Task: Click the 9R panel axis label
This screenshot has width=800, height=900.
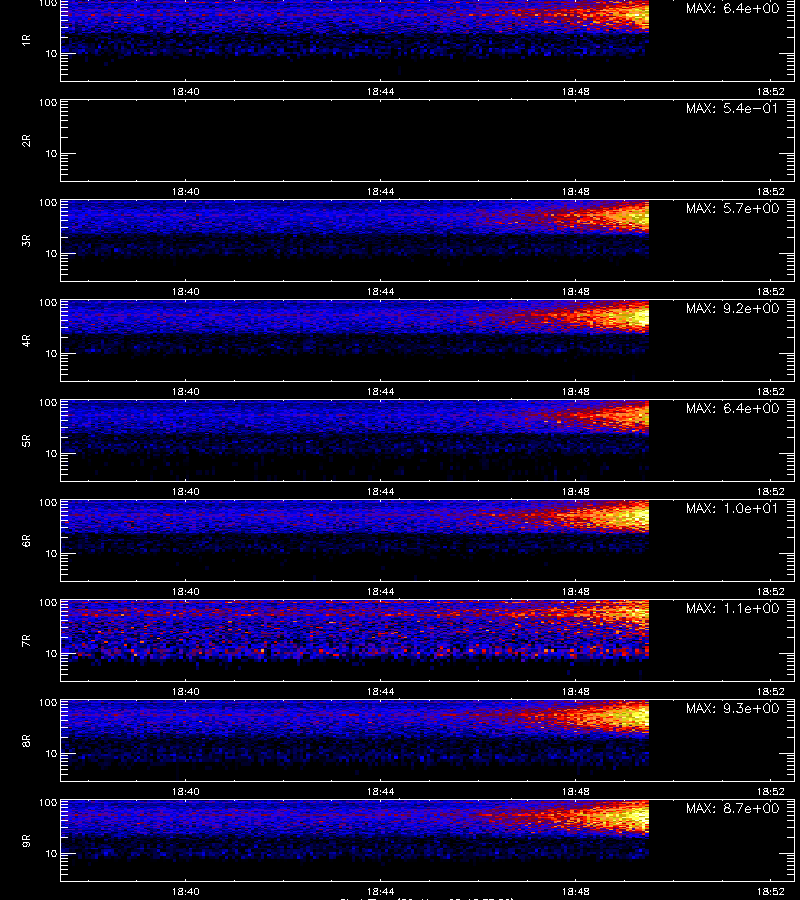Action: 26,841
